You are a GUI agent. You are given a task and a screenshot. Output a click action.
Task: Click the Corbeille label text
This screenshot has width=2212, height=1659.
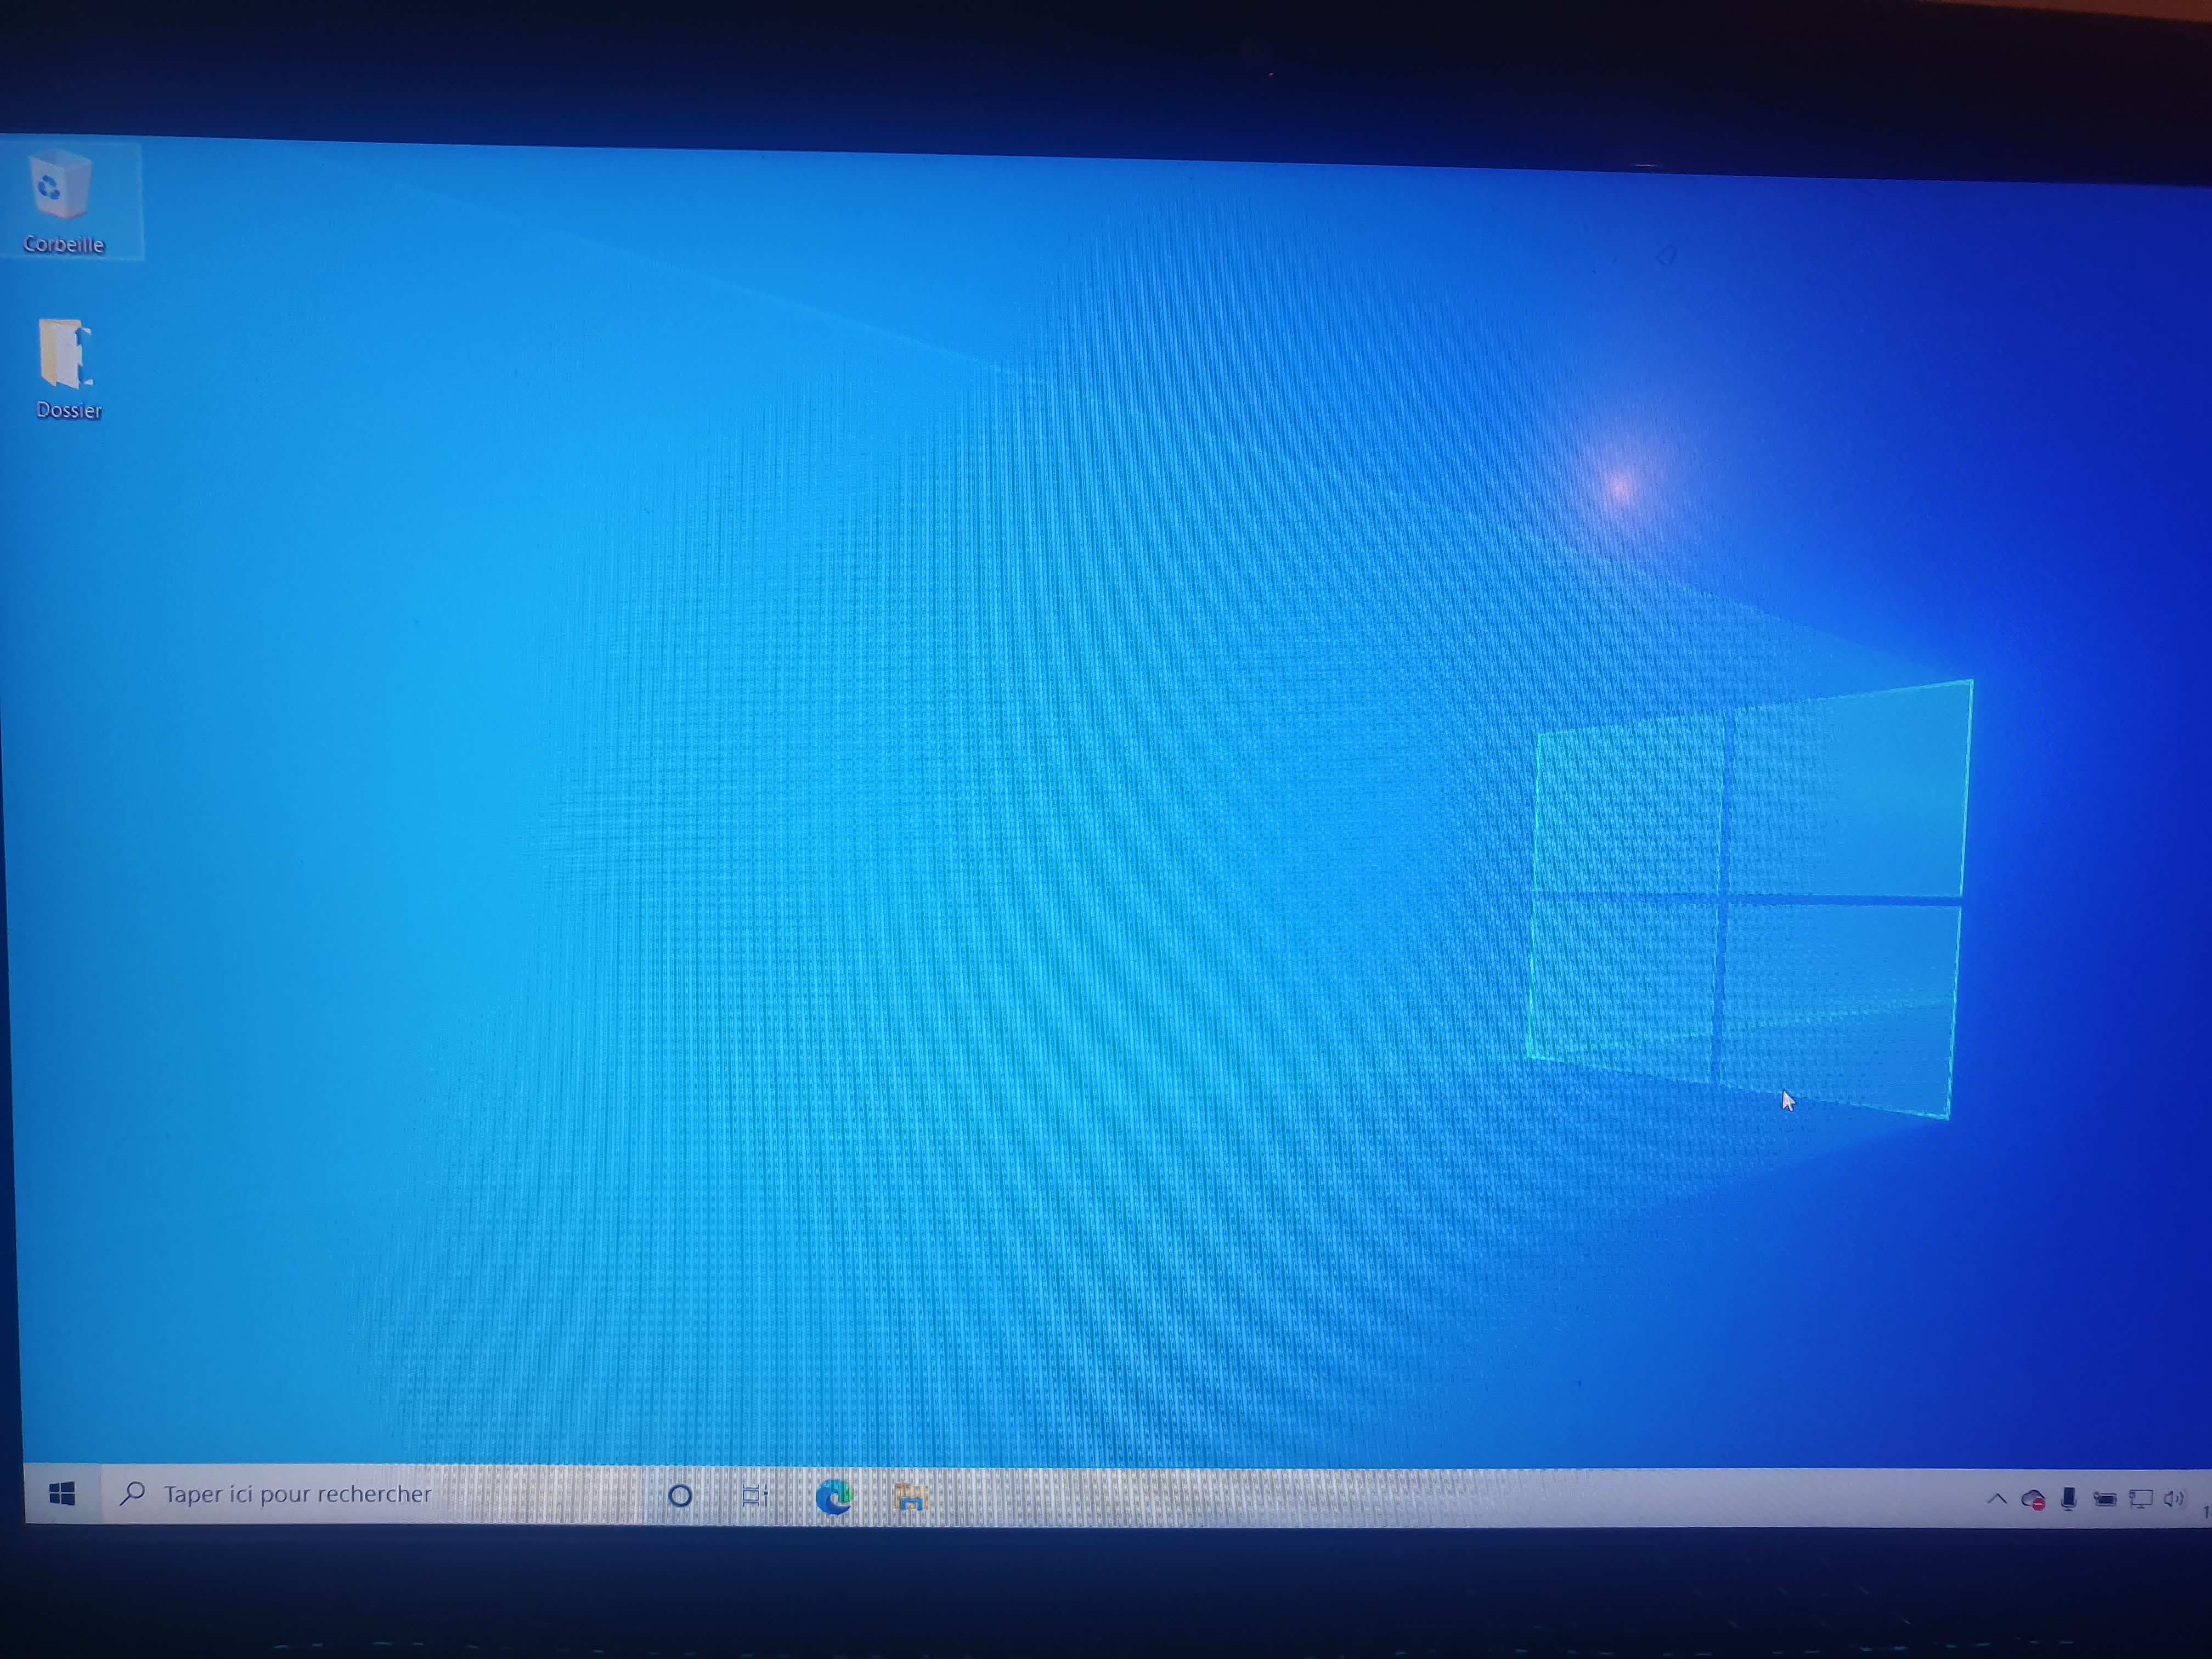64,244
